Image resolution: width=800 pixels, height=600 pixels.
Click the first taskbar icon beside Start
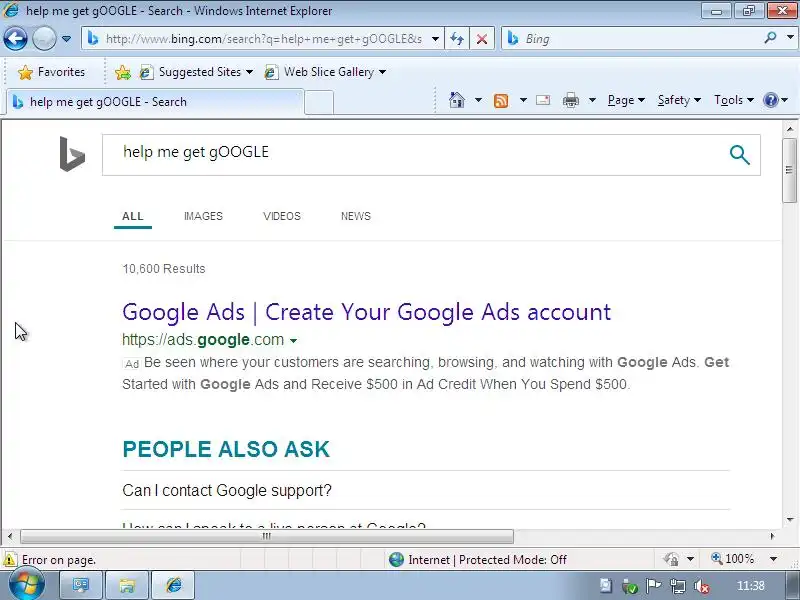click(81, 585)
